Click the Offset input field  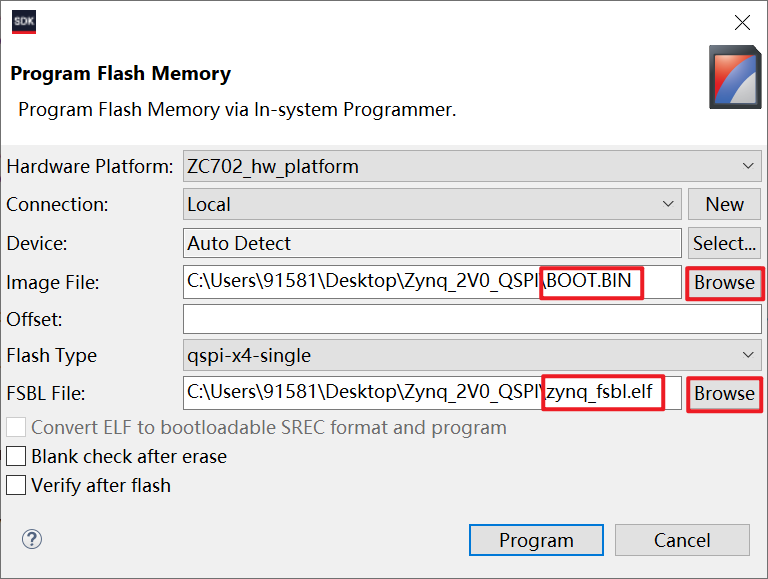coord(472,319)
